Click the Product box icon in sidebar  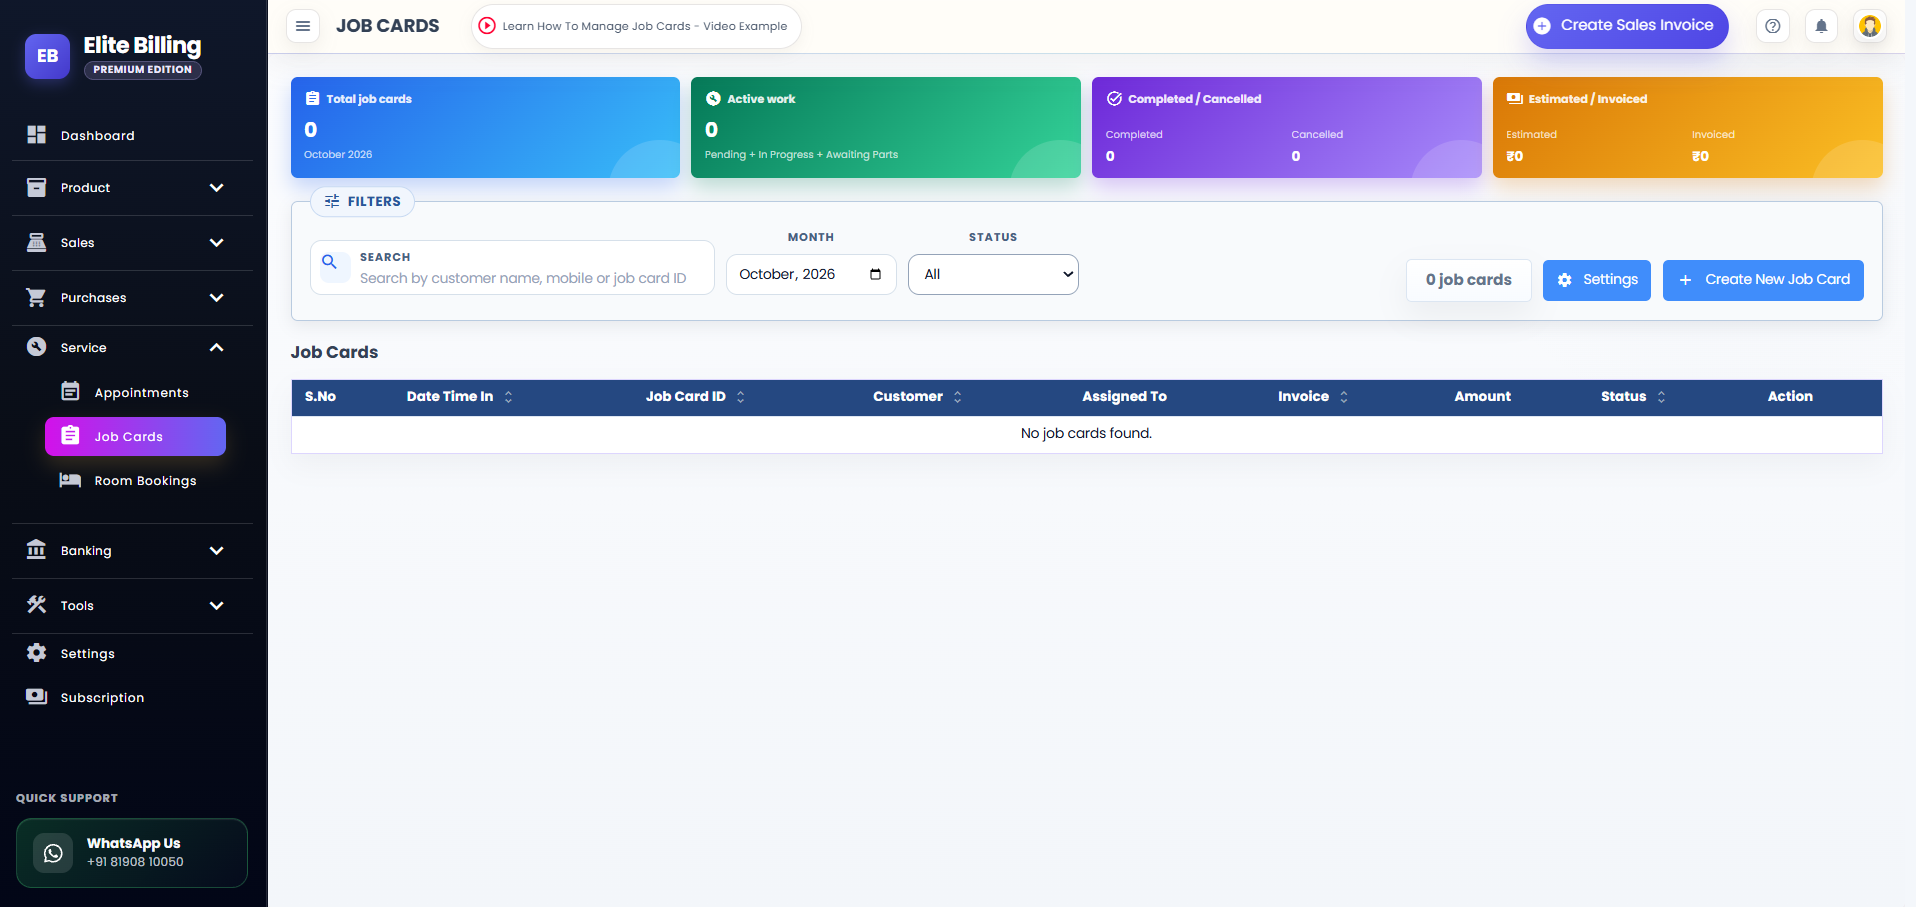point(37,187)
